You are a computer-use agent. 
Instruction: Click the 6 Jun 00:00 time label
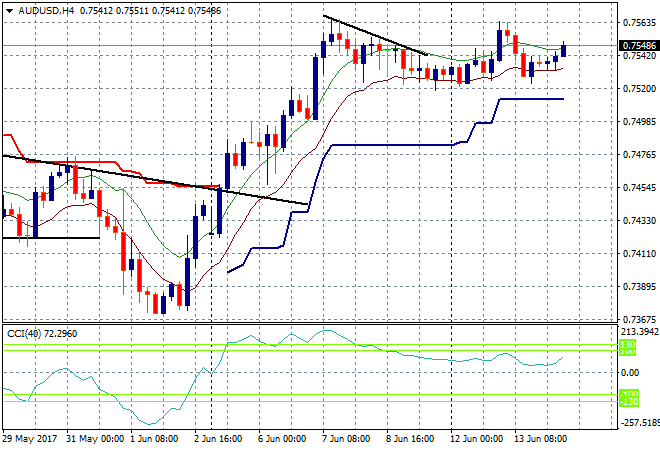tap(282, 439)
